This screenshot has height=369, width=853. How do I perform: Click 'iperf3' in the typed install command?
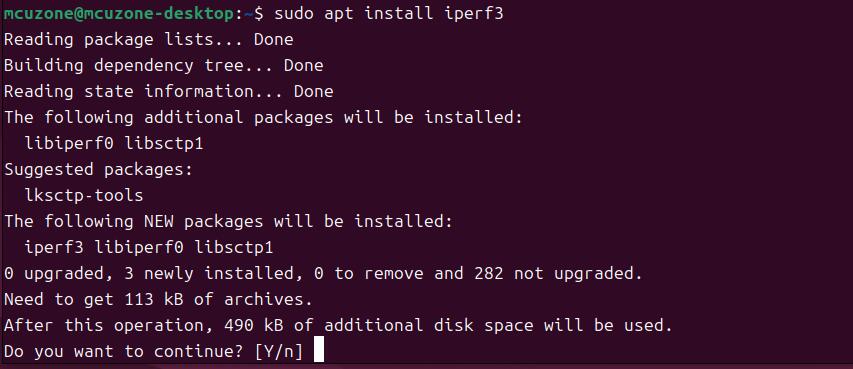pyautogui.click(x=474, y=14)
